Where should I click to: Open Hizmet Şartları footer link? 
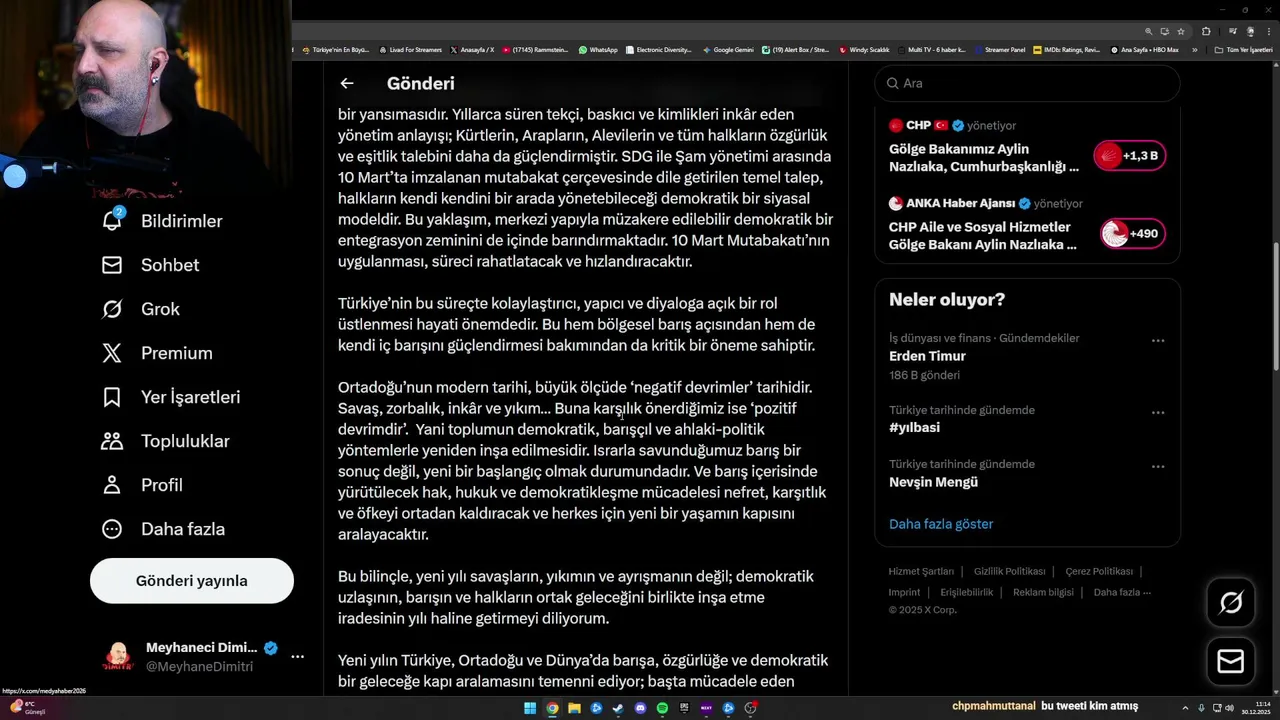[x=921, y=572]
